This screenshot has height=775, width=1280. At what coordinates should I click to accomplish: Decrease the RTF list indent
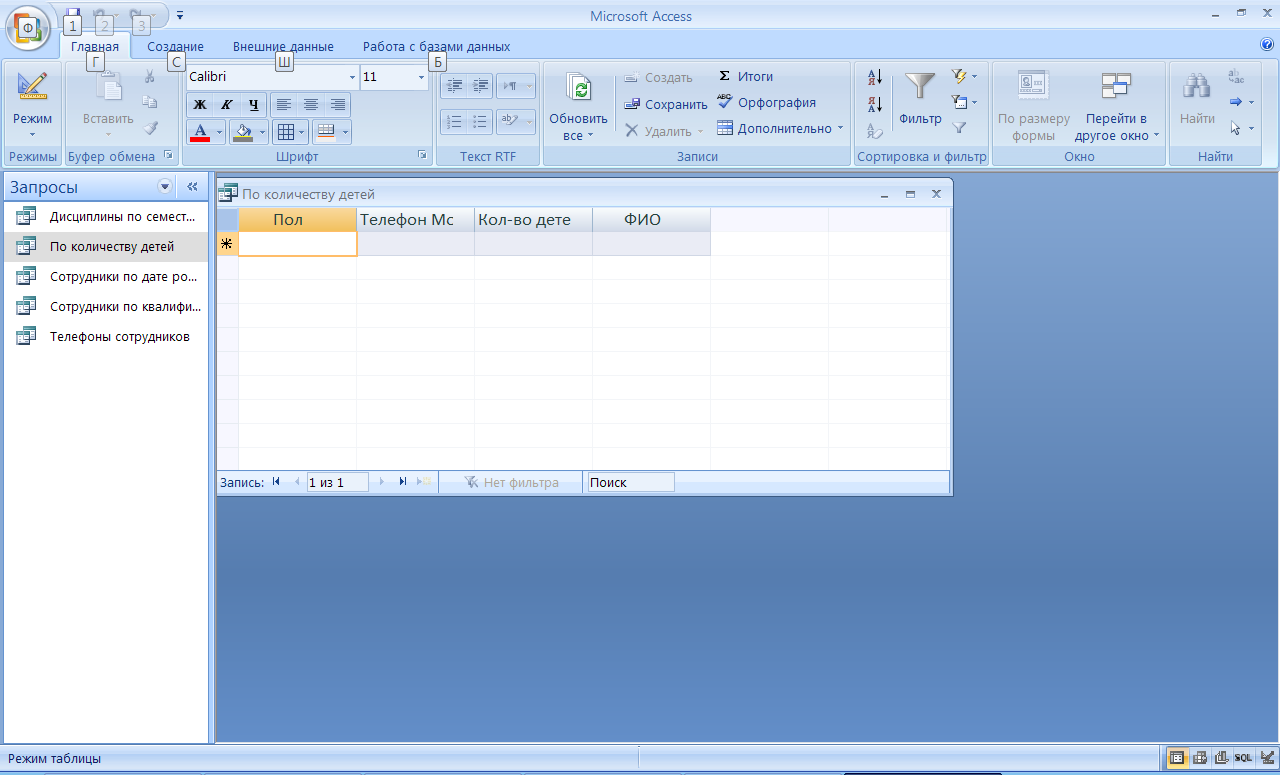point(454,86)
